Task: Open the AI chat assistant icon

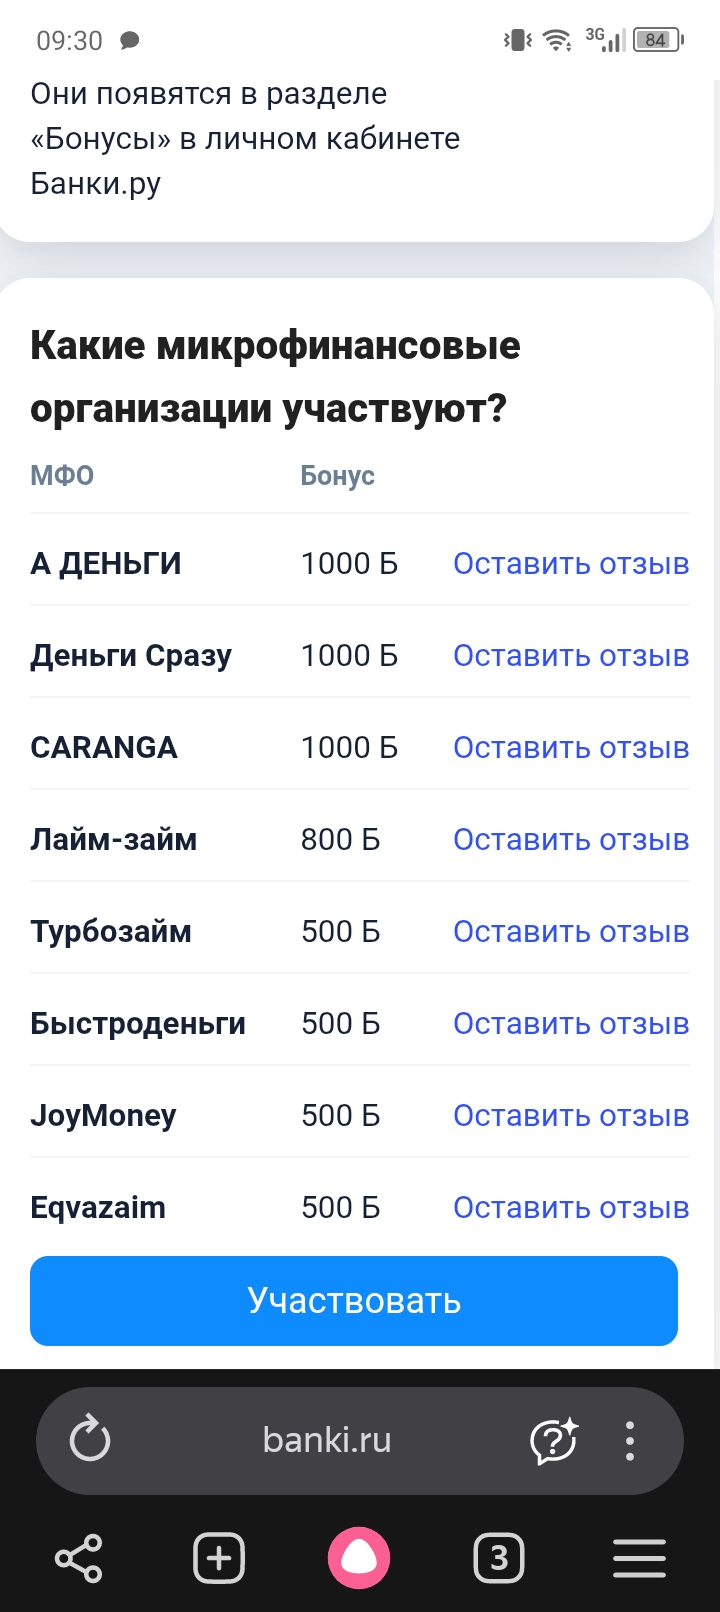Action: [x=553, y=1441]
